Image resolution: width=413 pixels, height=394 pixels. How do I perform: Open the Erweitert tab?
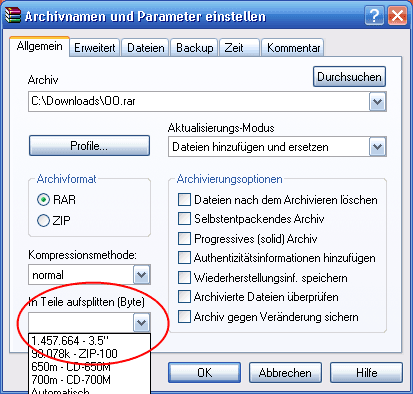[95, 48]
